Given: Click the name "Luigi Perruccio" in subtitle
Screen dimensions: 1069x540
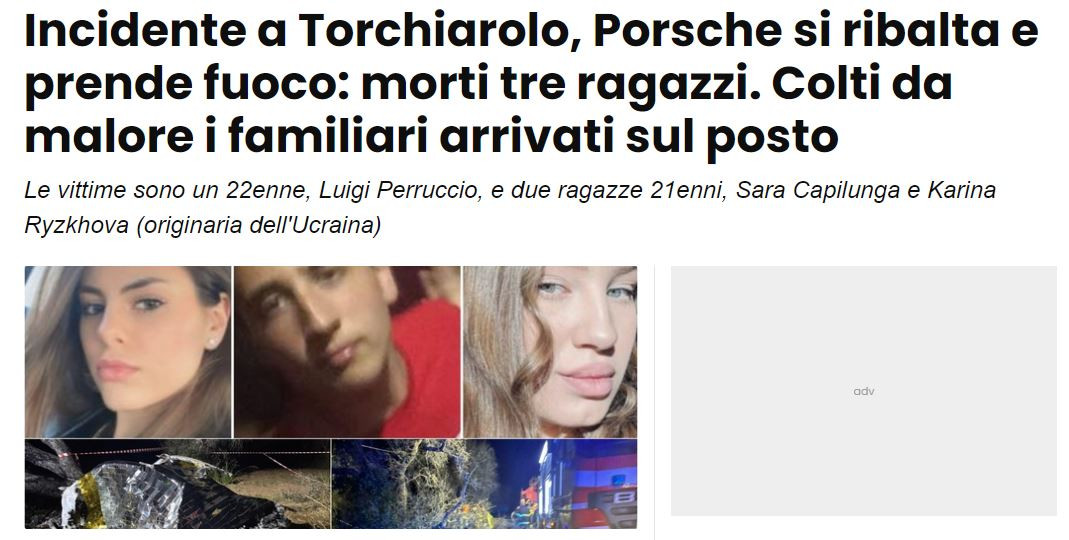Looking at the screenshot, I should pyautogui.click(x=398, y=191).
